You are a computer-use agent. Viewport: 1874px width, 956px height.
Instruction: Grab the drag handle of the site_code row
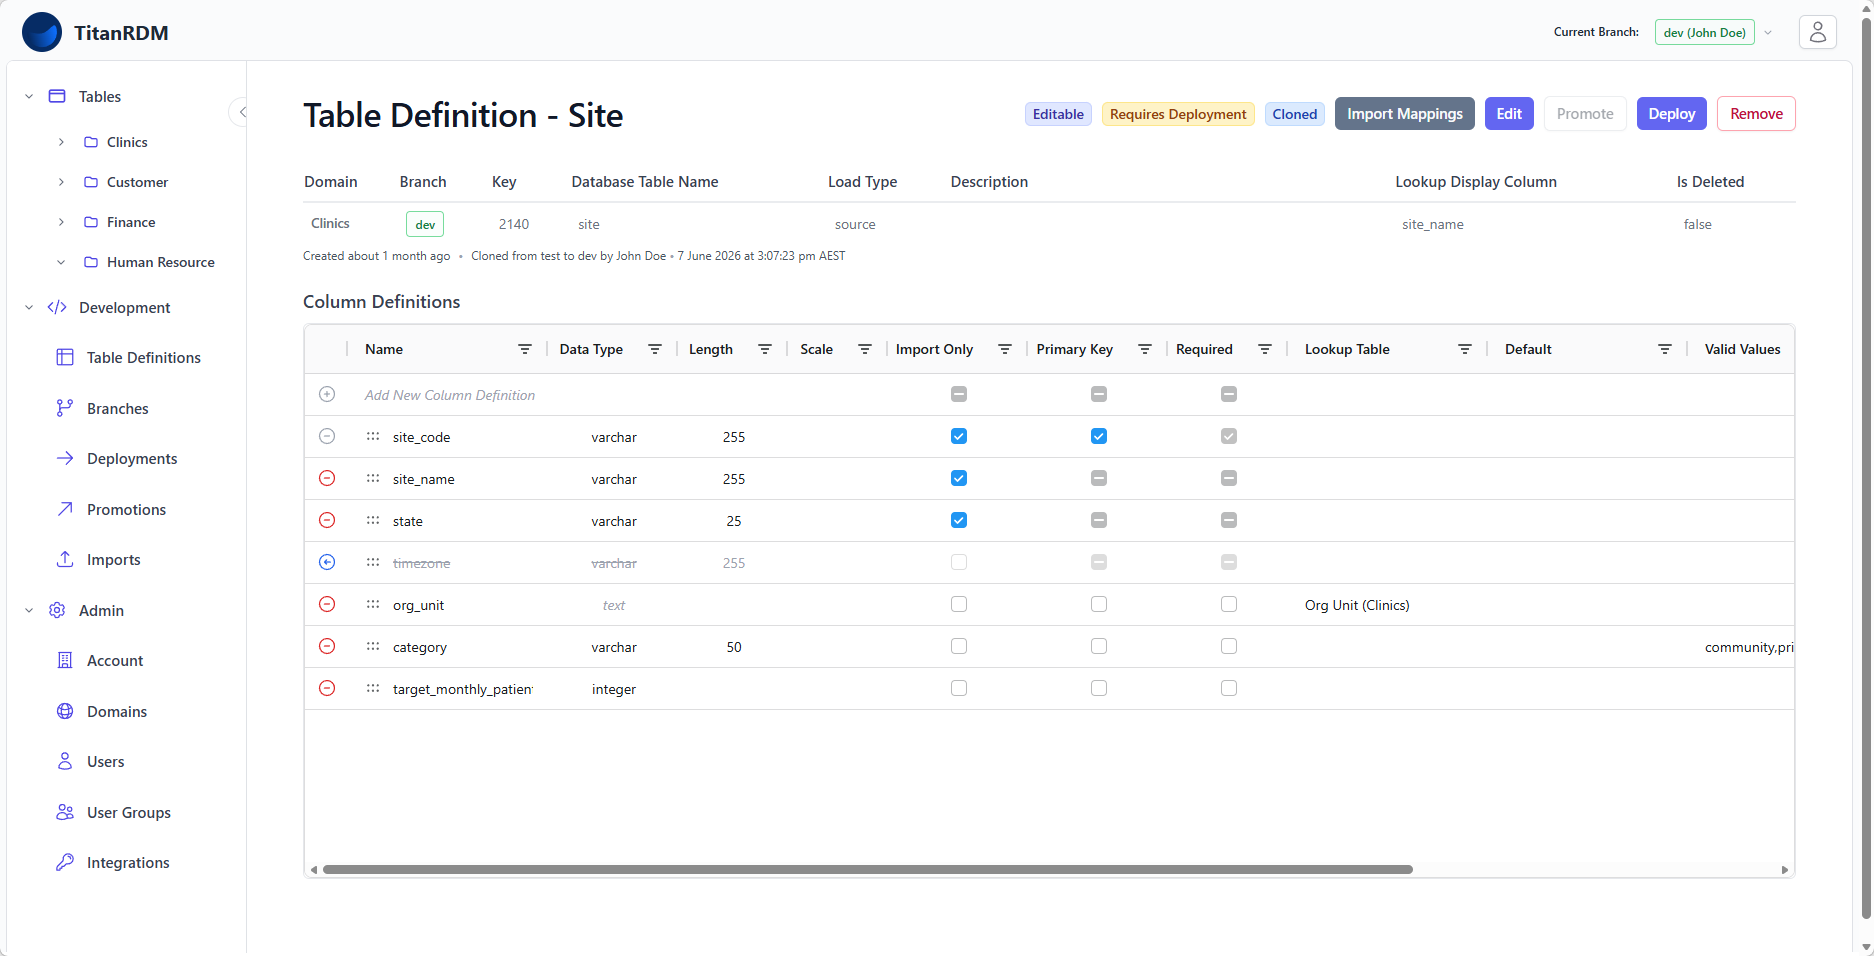pos(373,436)
